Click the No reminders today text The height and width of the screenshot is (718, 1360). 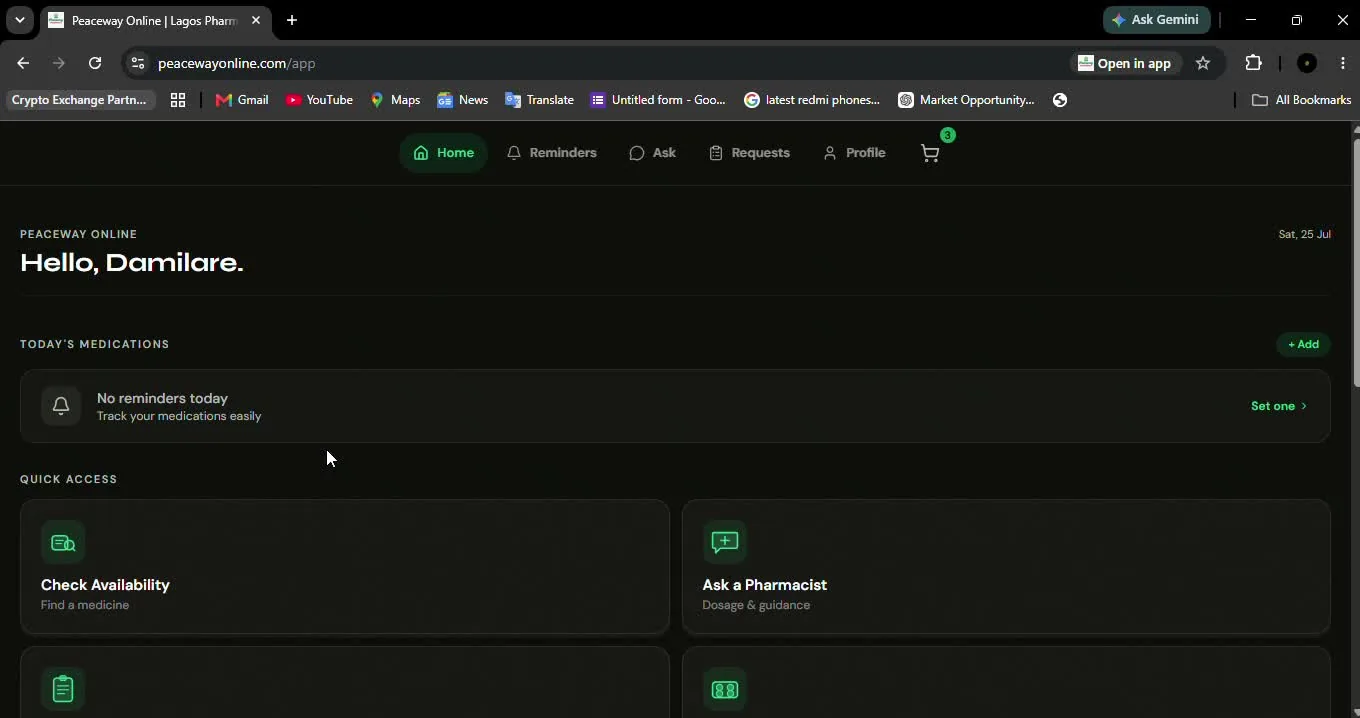click(162, 398)
